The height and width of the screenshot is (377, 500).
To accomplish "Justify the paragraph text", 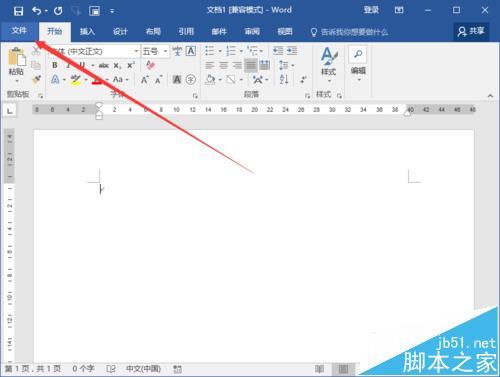I will coord(251,65).
